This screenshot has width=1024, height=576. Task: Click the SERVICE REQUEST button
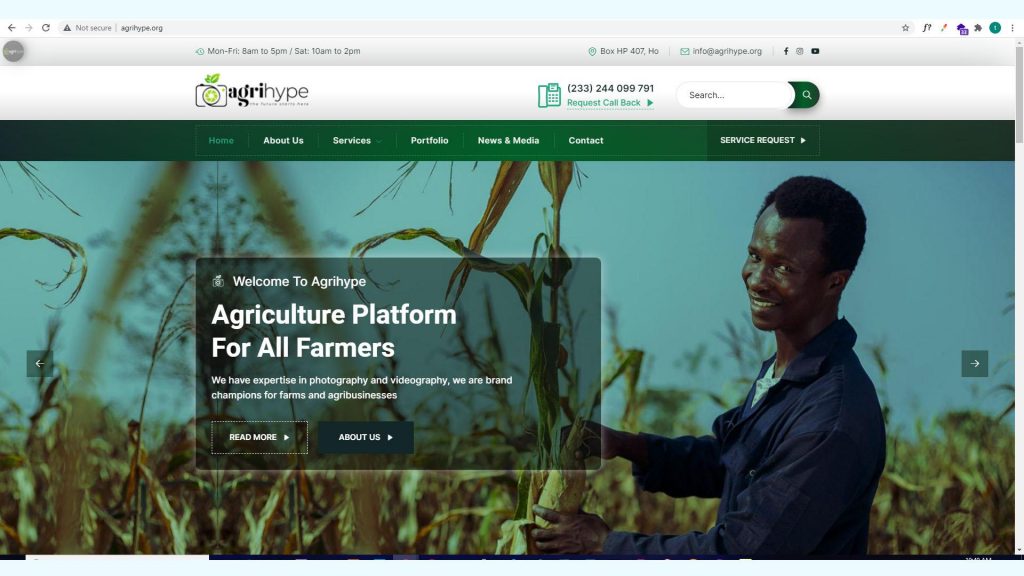tap(763, 140)
